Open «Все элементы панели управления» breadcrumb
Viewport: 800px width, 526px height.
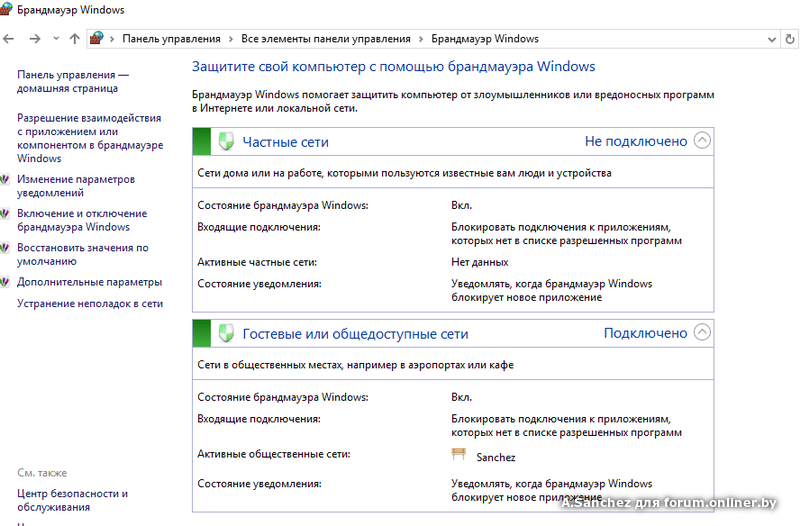[x=326, y=39]
